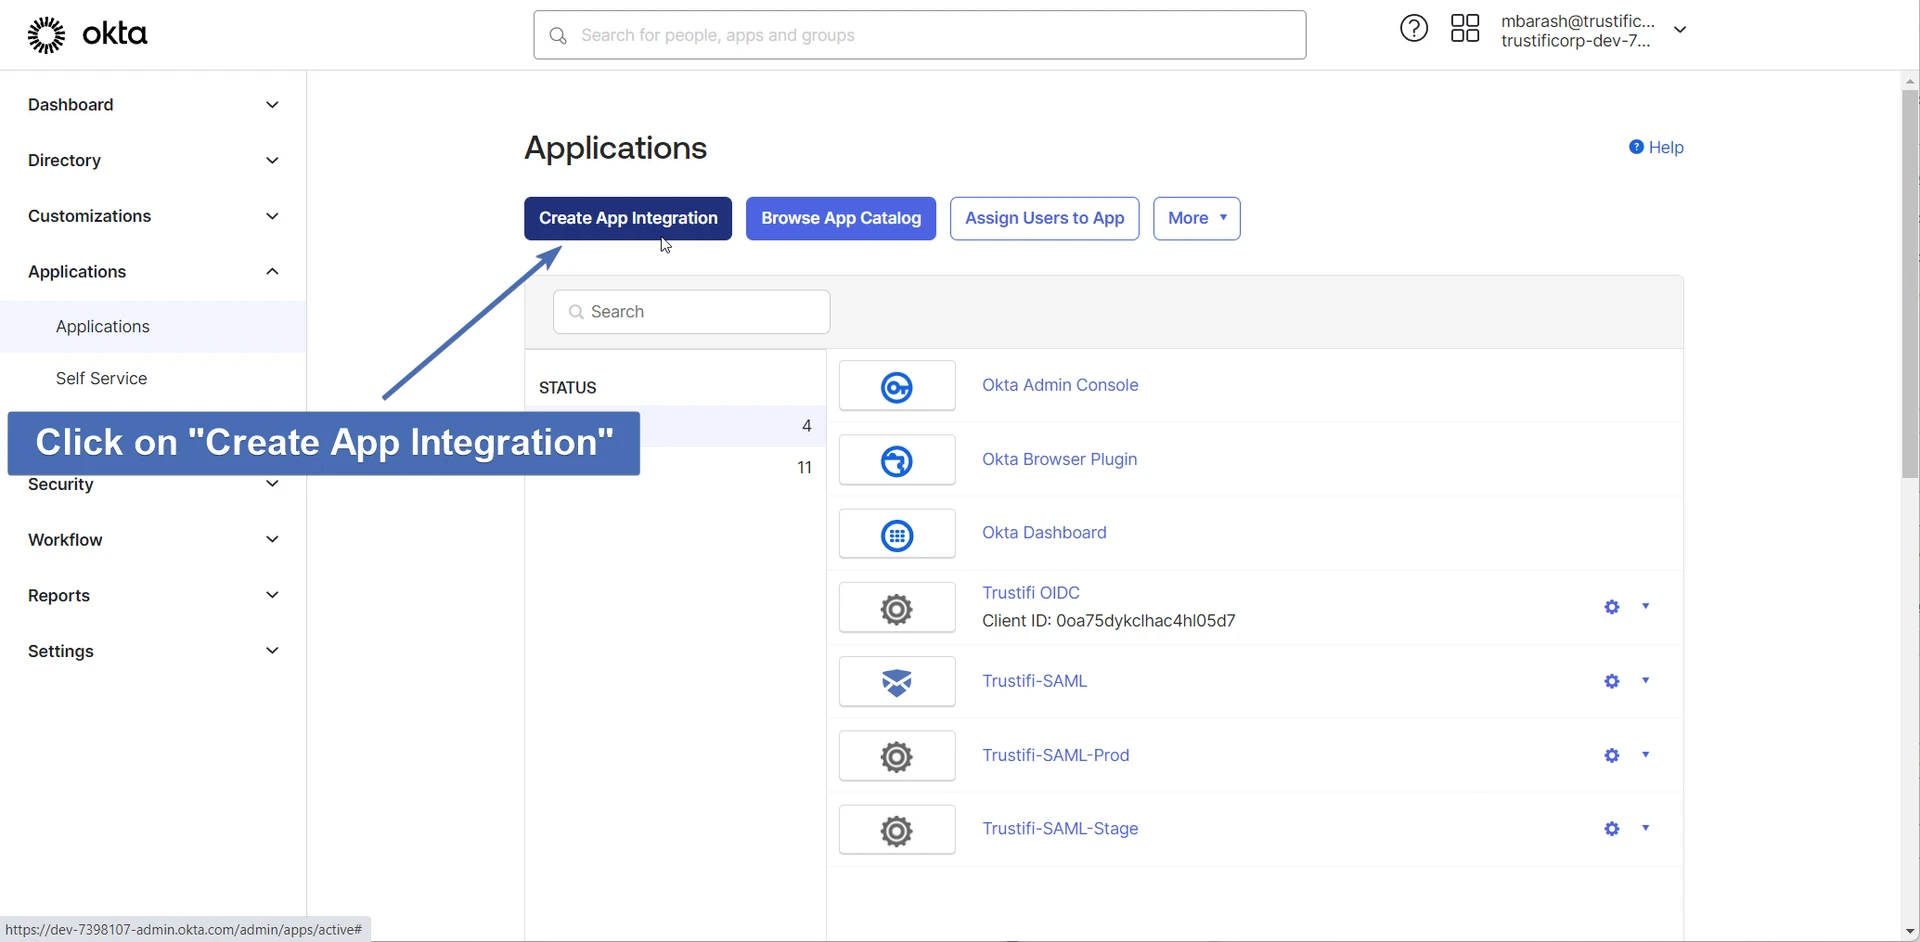Viewport: 1920px width, 942px height.
Task: Click the applications Search field
Action: click(x=691, y=312)
